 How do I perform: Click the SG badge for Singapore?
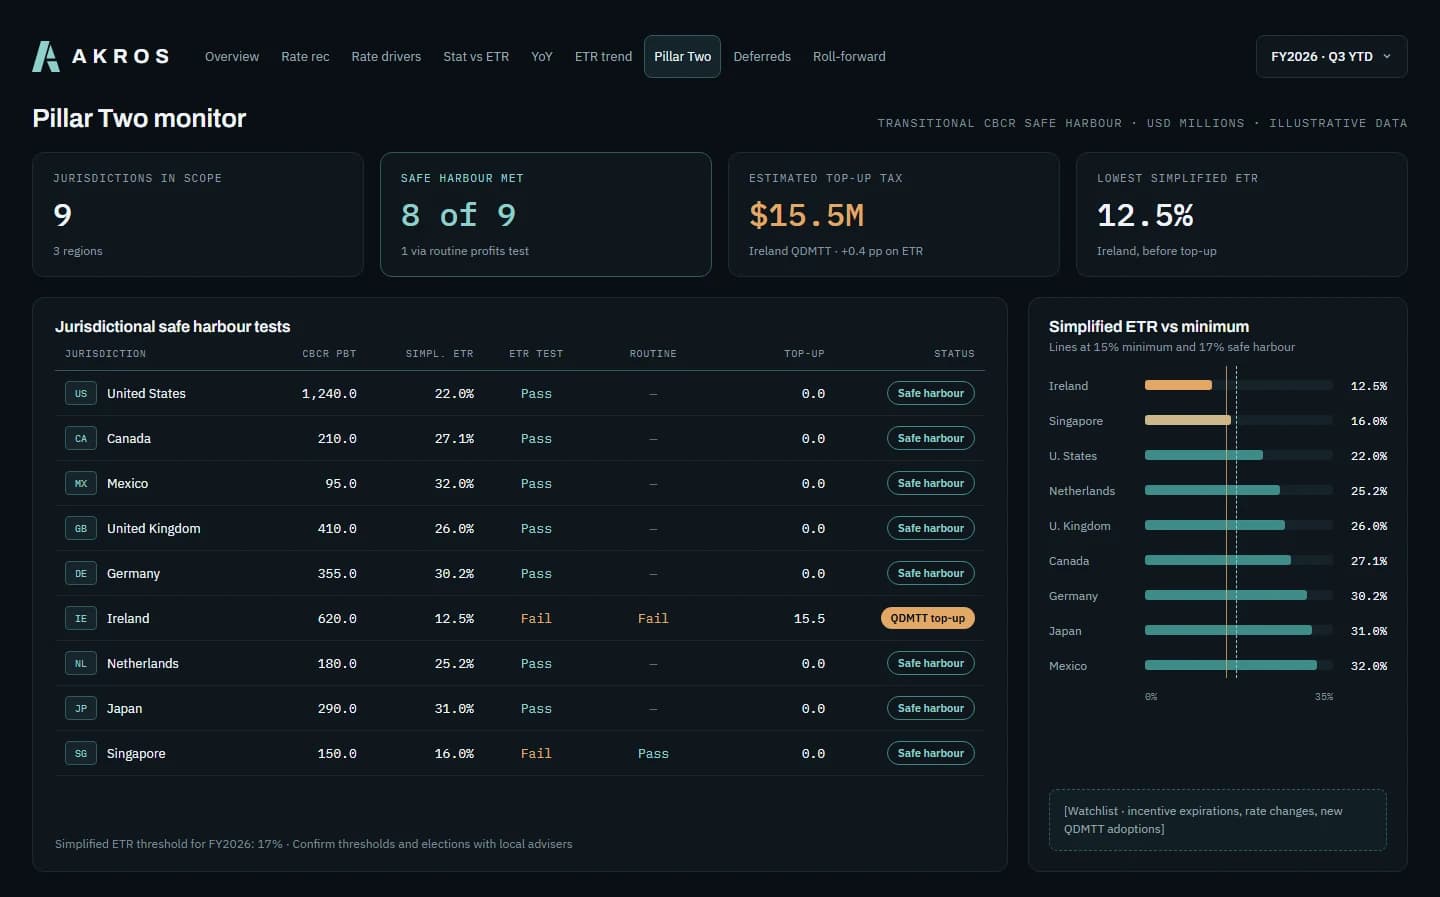pos(81,753)
